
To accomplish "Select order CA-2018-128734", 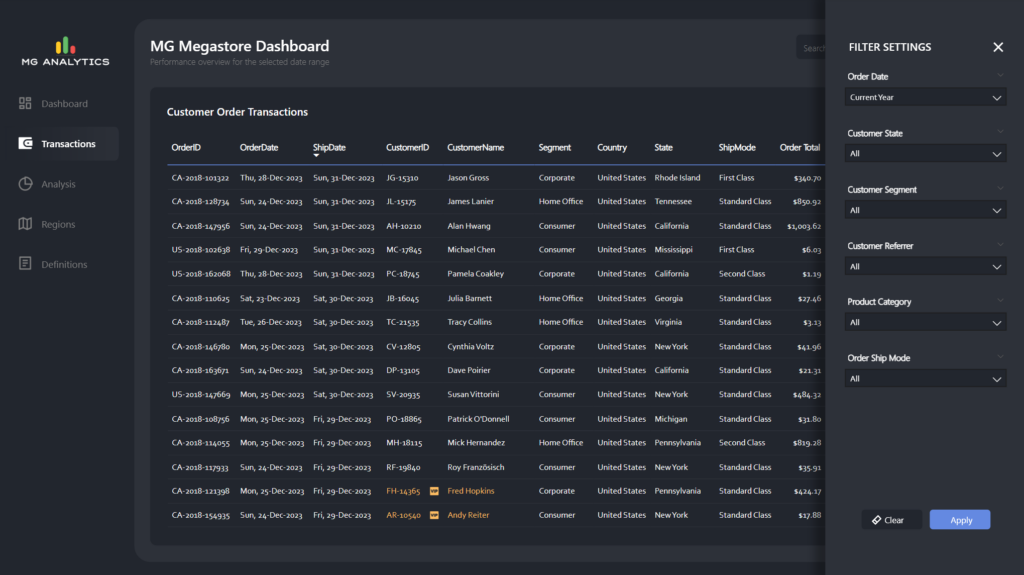I will 200,201.
